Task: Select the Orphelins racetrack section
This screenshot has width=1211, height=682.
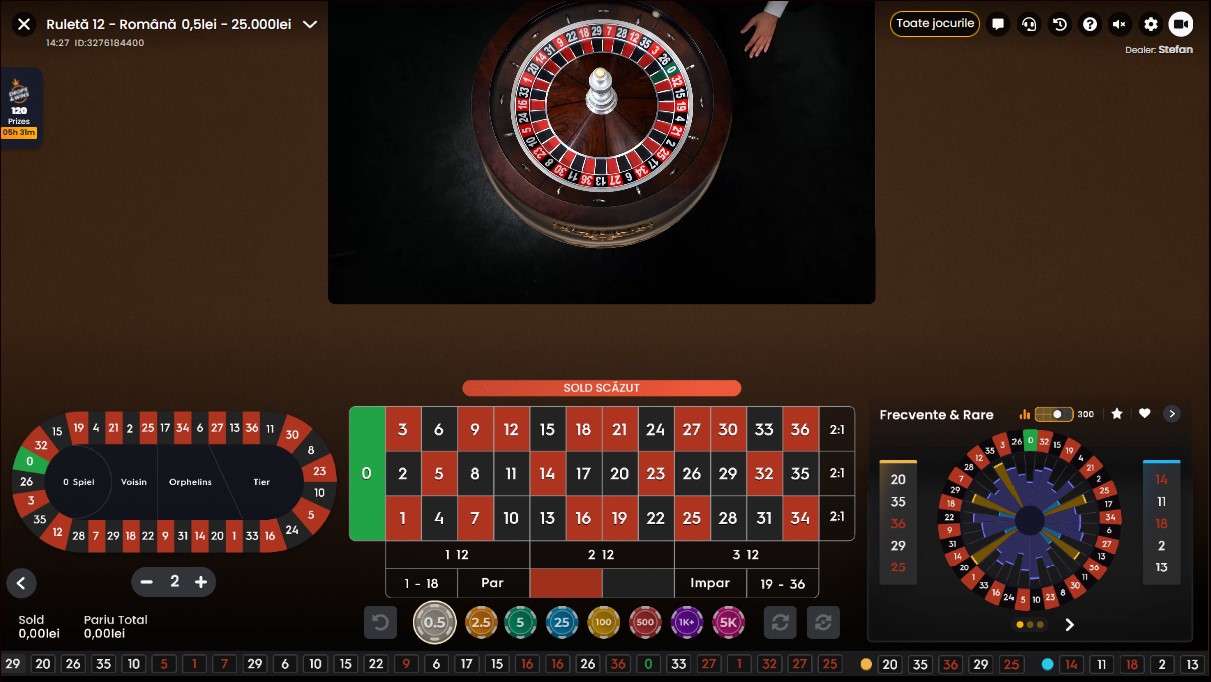Action: (x=190, y=482)
